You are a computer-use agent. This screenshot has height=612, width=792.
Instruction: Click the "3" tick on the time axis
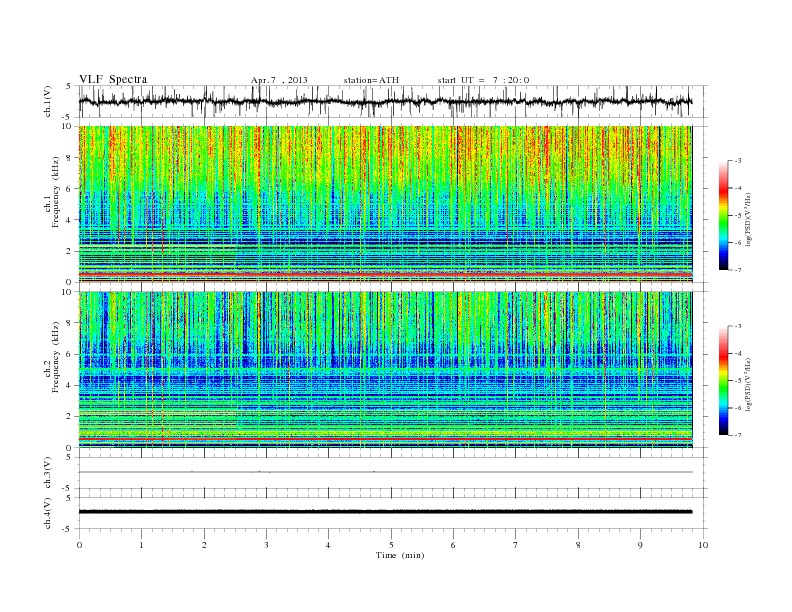tap(266, 545)
